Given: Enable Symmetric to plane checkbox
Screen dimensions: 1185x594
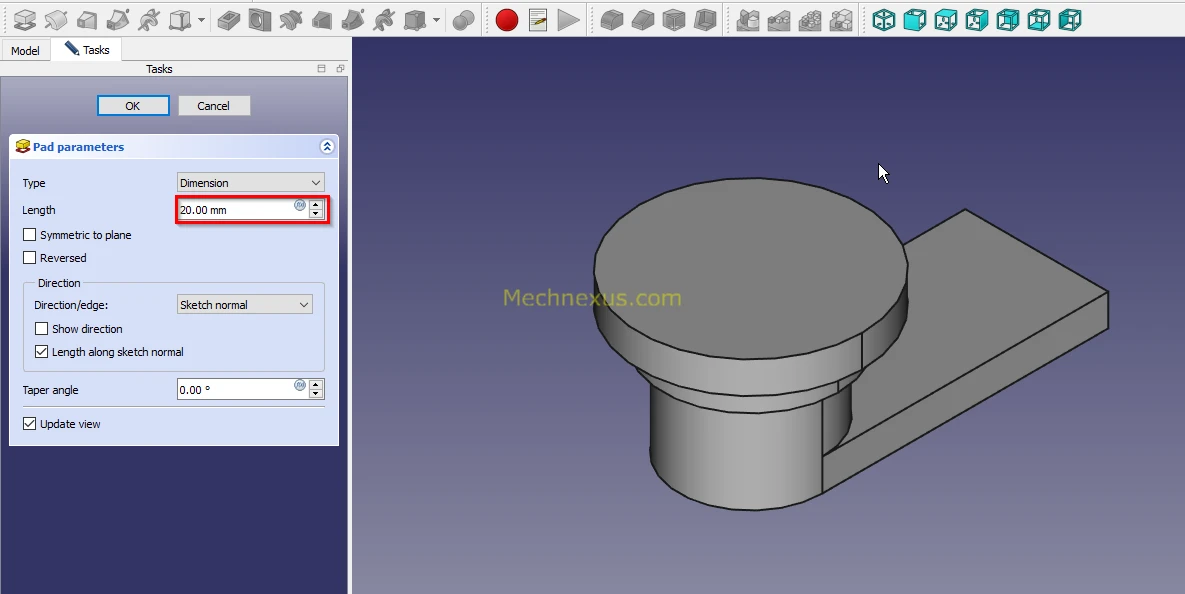Looking at the screenshot, I should [x=30, y=235].
